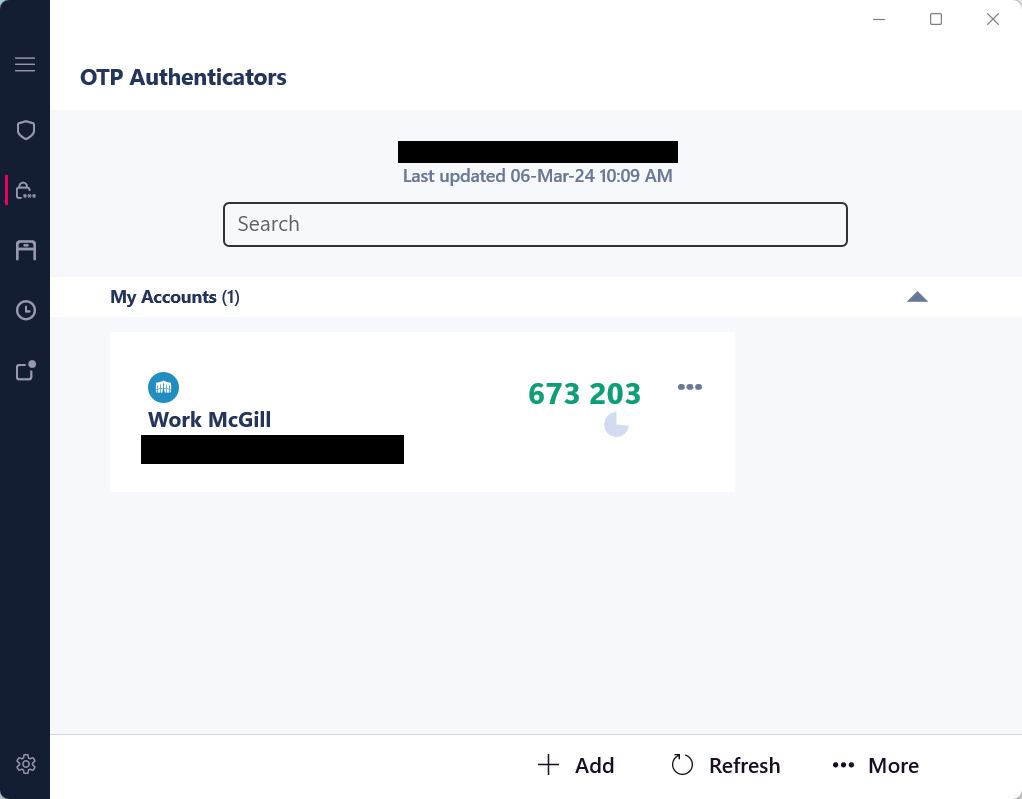Click the notification square icon in sidebar
1022x799 pixels.
[x=26, y=371]
